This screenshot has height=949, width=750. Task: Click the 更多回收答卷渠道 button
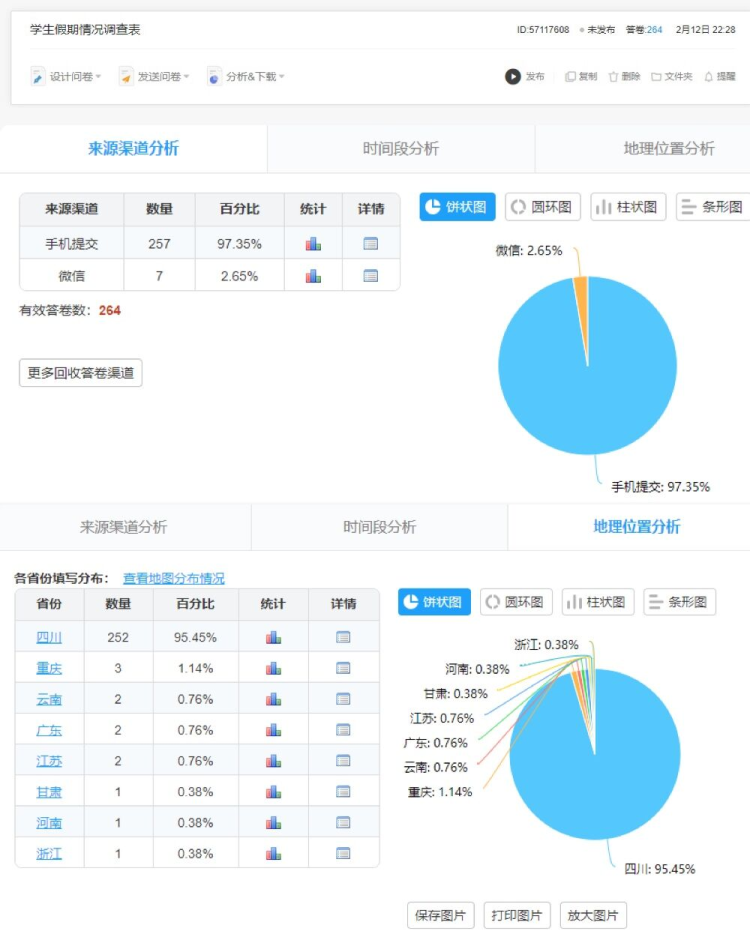[x=81, y=373]
